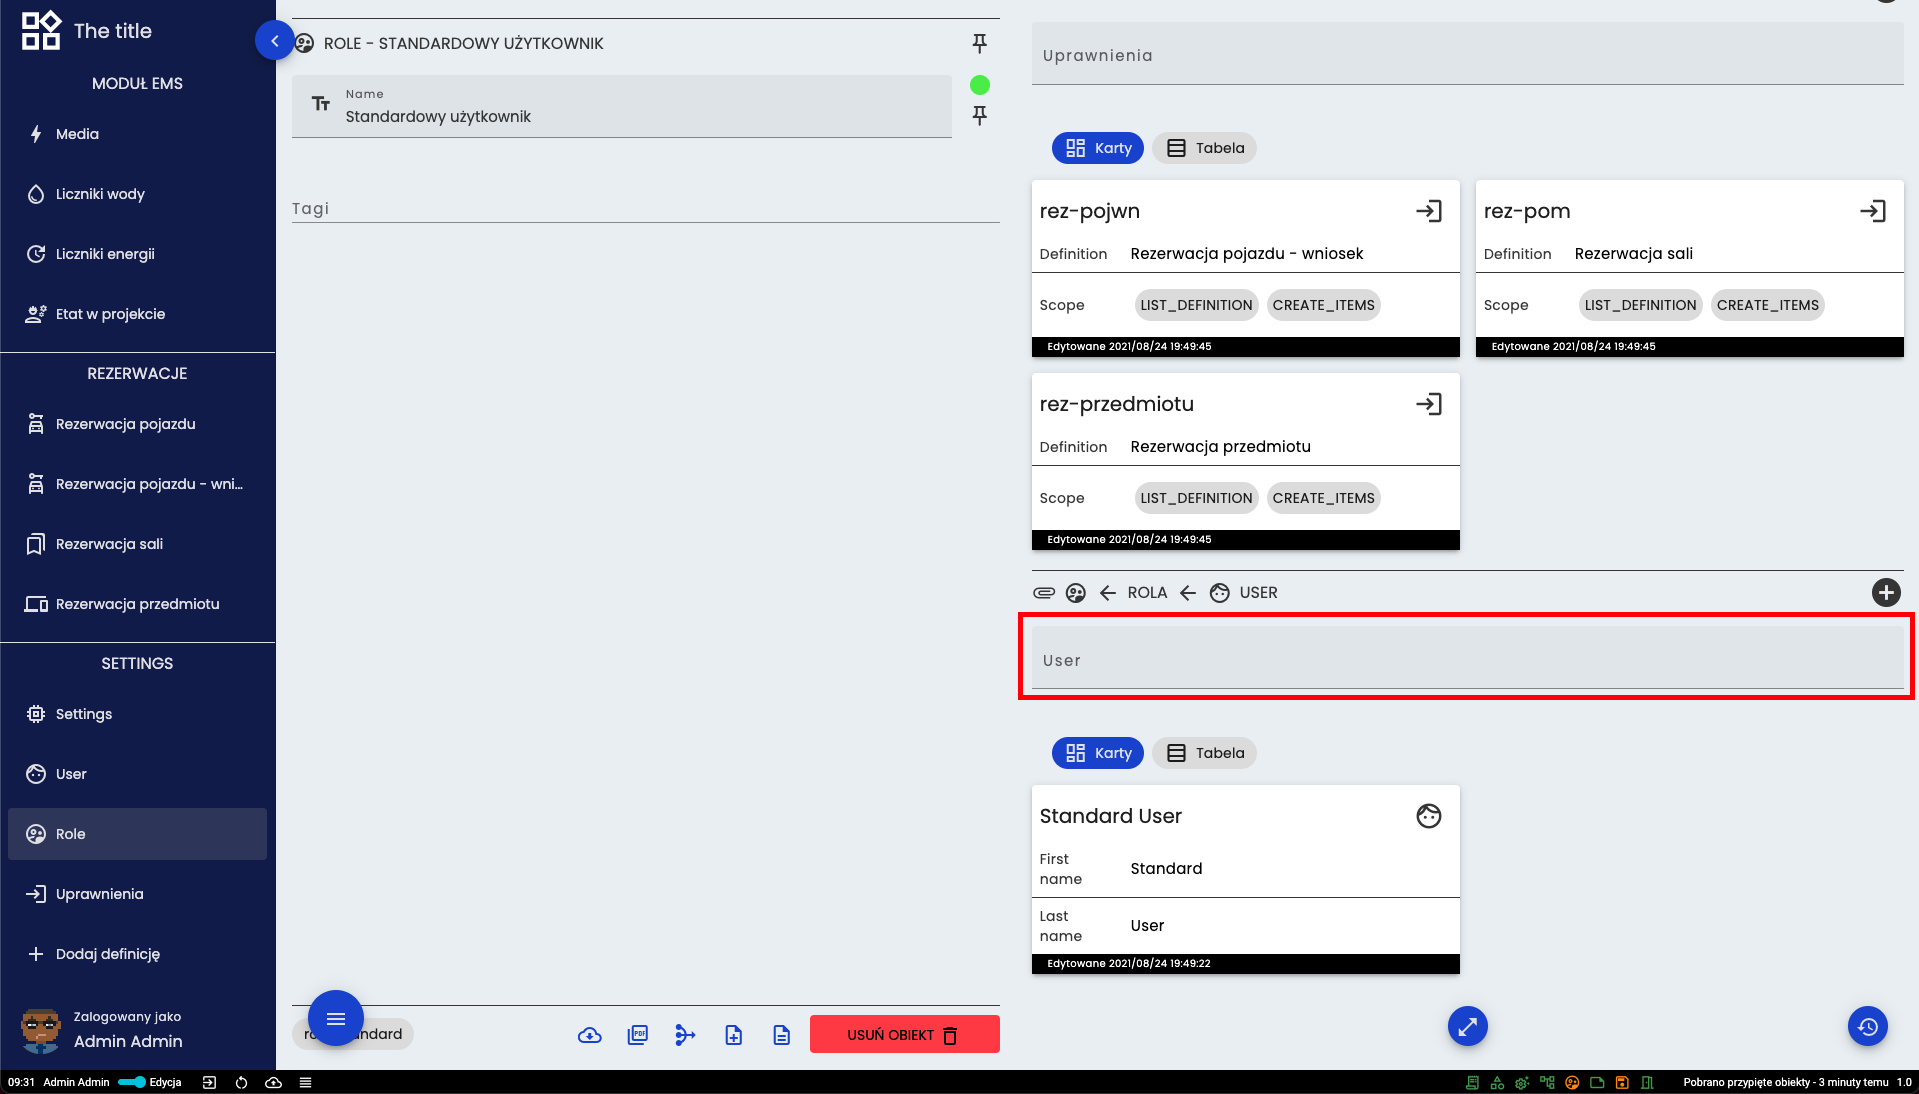The image size is (1919, 1094).
Task: Click LIST_DEFINITION chip on rez-pojwn card
Action: pyautogui.click(x=1196, y=305)
